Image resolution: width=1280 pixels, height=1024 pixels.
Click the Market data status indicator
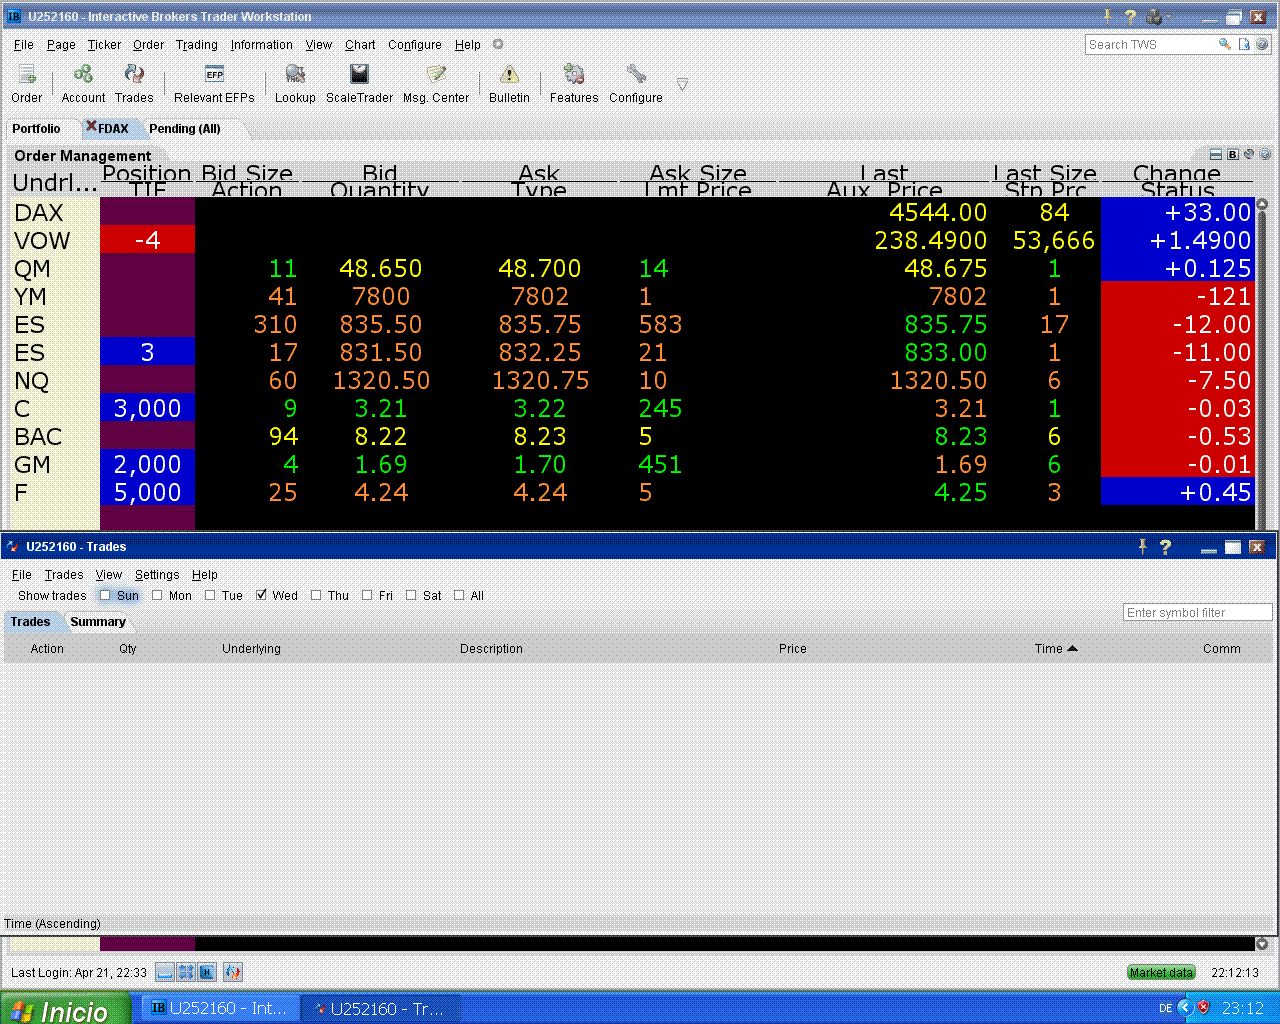1161,973
